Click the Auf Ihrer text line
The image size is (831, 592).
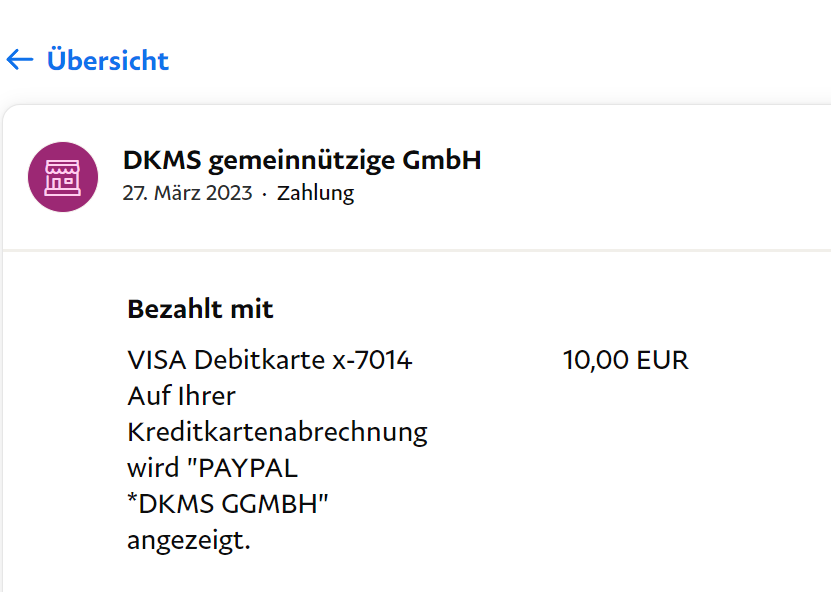click(182, 396)
